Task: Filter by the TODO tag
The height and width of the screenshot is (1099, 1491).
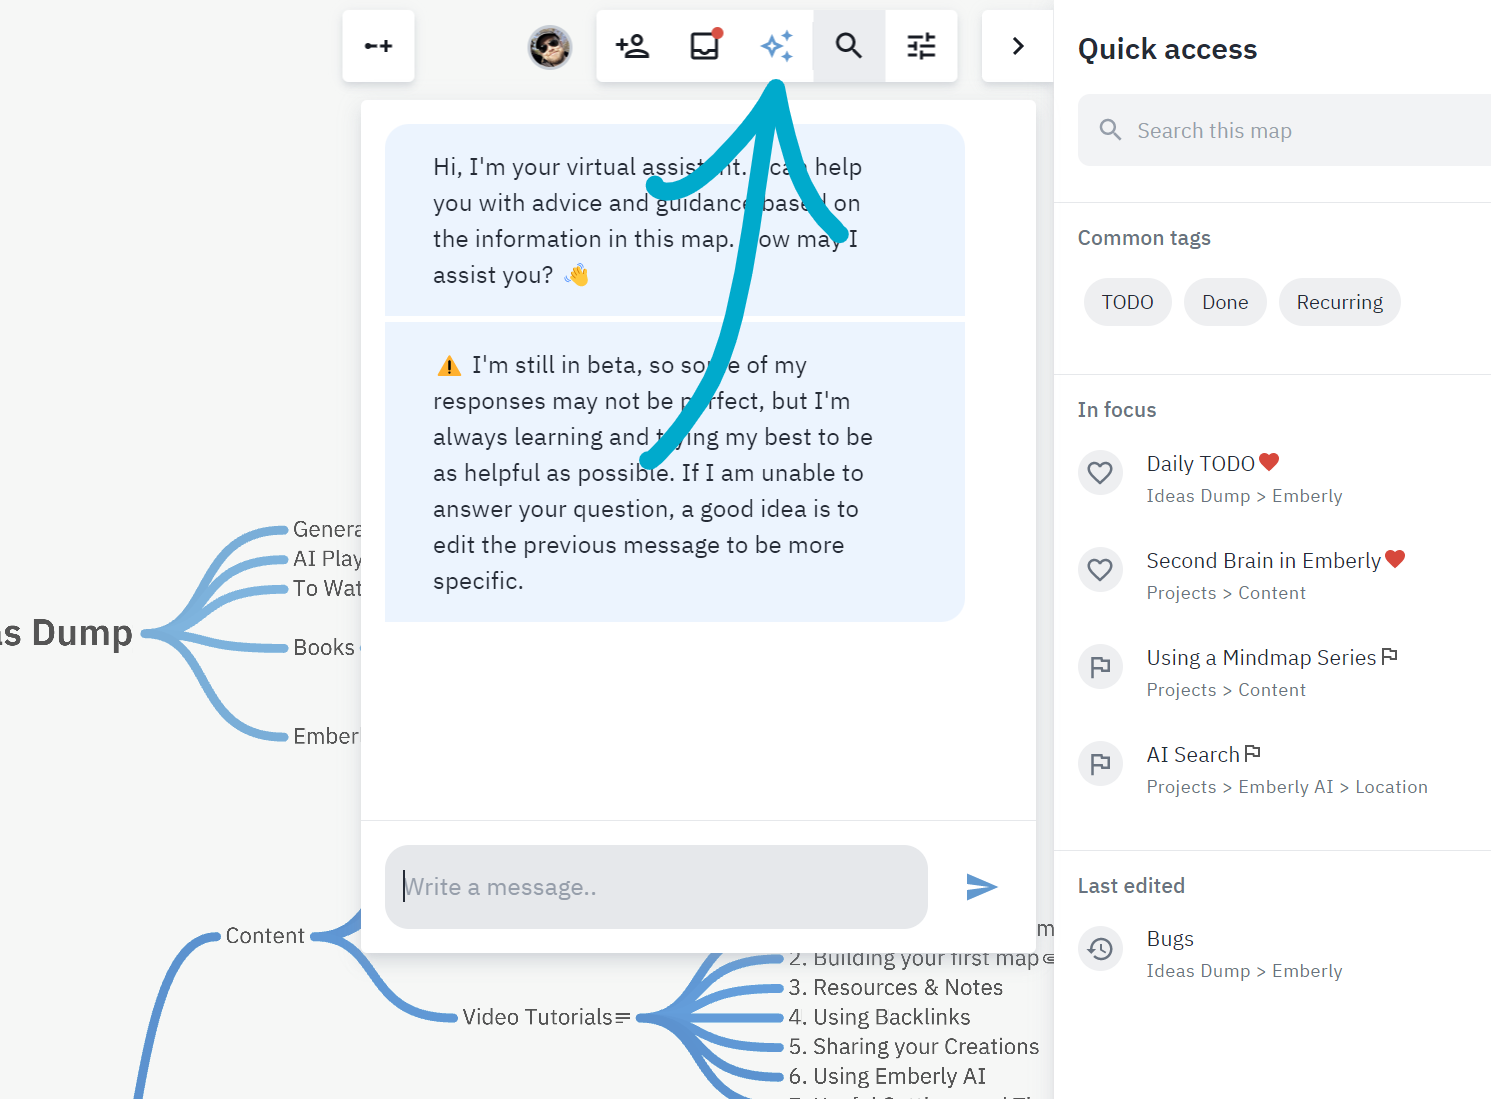Action: pyautogui.click(x=1128, y=302)
